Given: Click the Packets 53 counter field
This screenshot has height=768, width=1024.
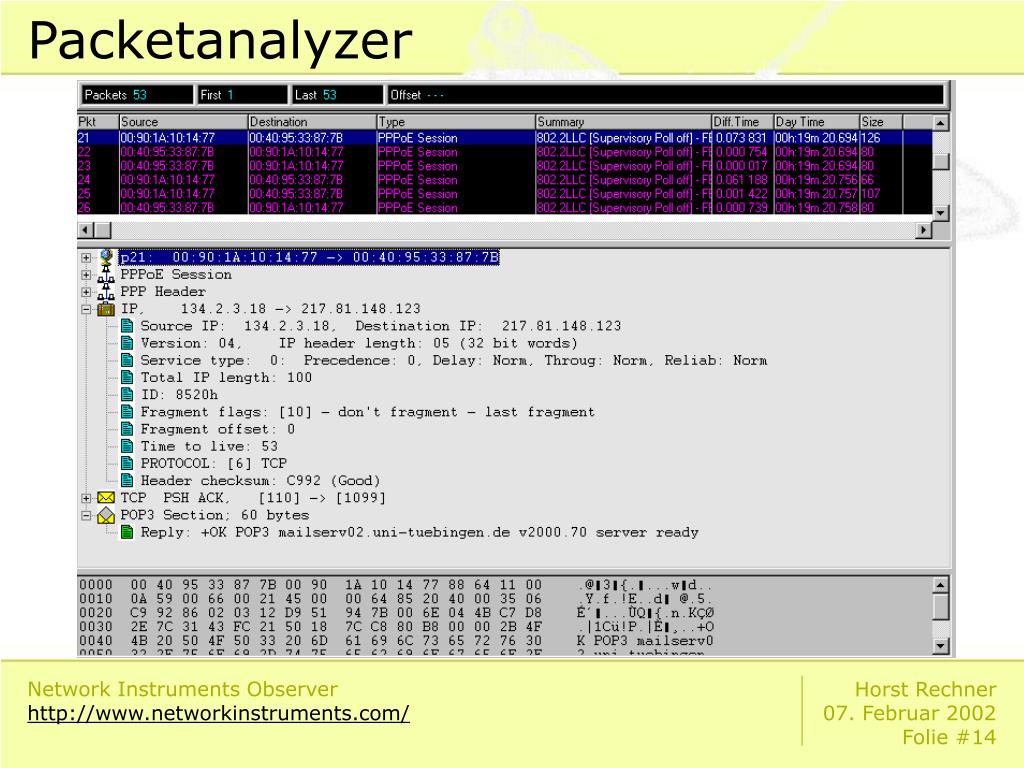Looking at the screenshot, I should coord(138,95).
